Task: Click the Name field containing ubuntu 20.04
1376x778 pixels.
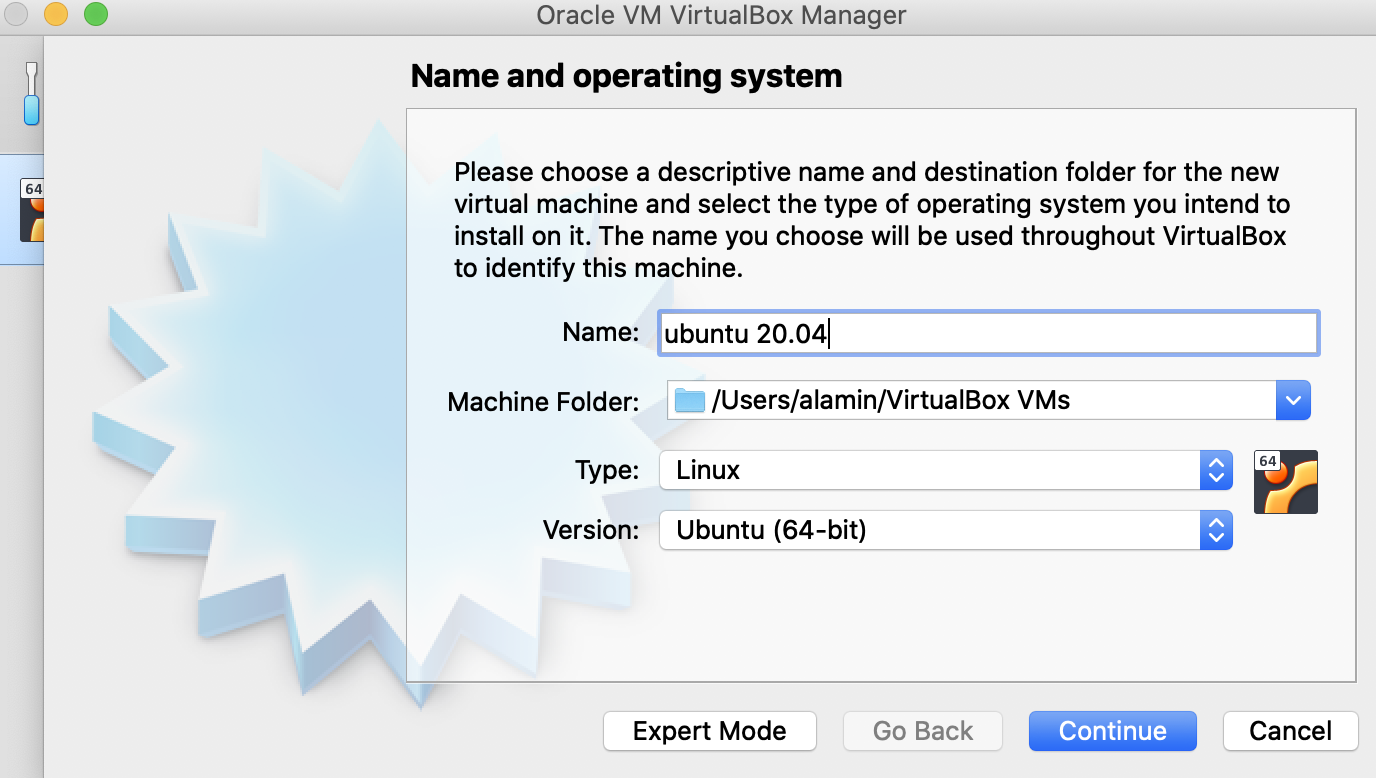Action: [x=988, y=333]
